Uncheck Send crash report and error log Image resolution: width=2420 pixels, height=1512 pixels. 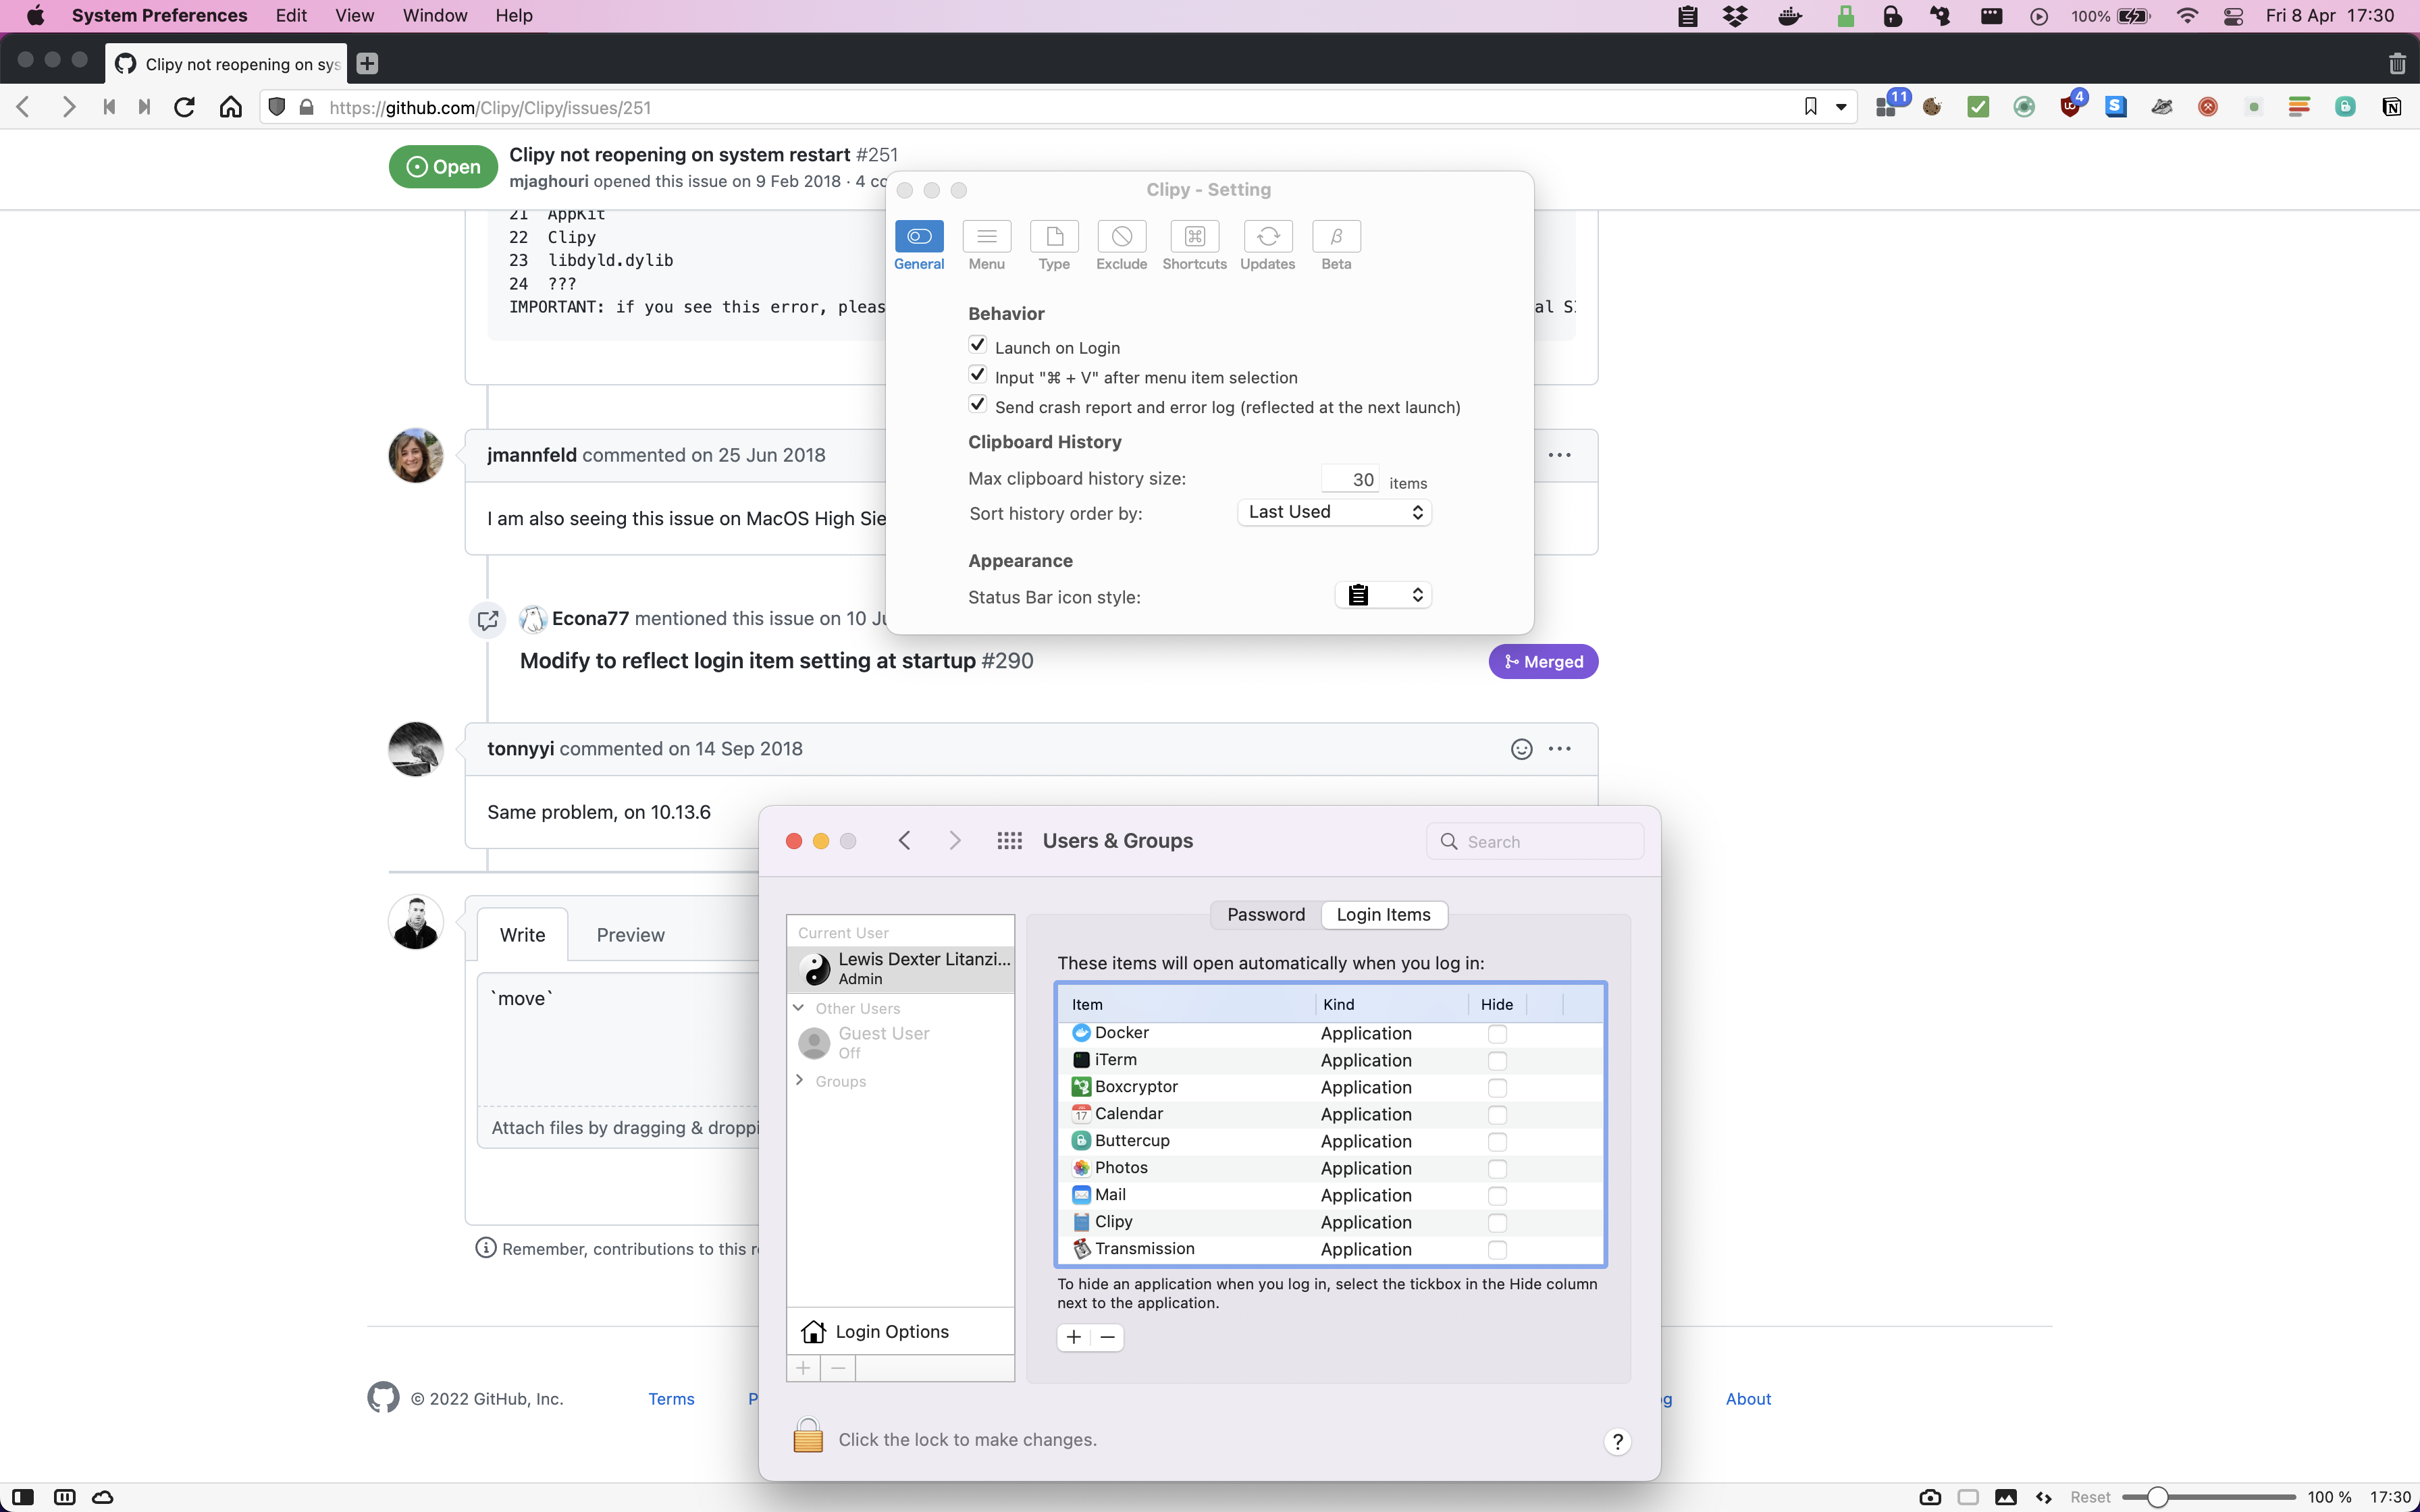pos(978,404)
